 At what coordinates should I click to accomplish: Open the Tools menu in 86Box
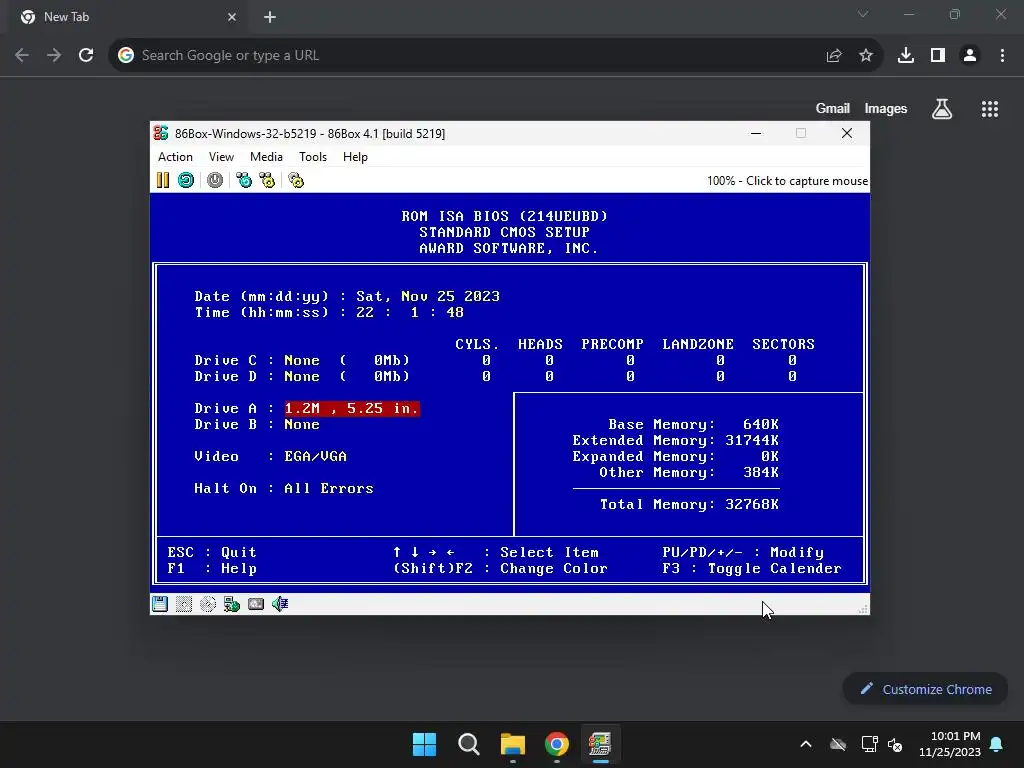pos(313,157)
